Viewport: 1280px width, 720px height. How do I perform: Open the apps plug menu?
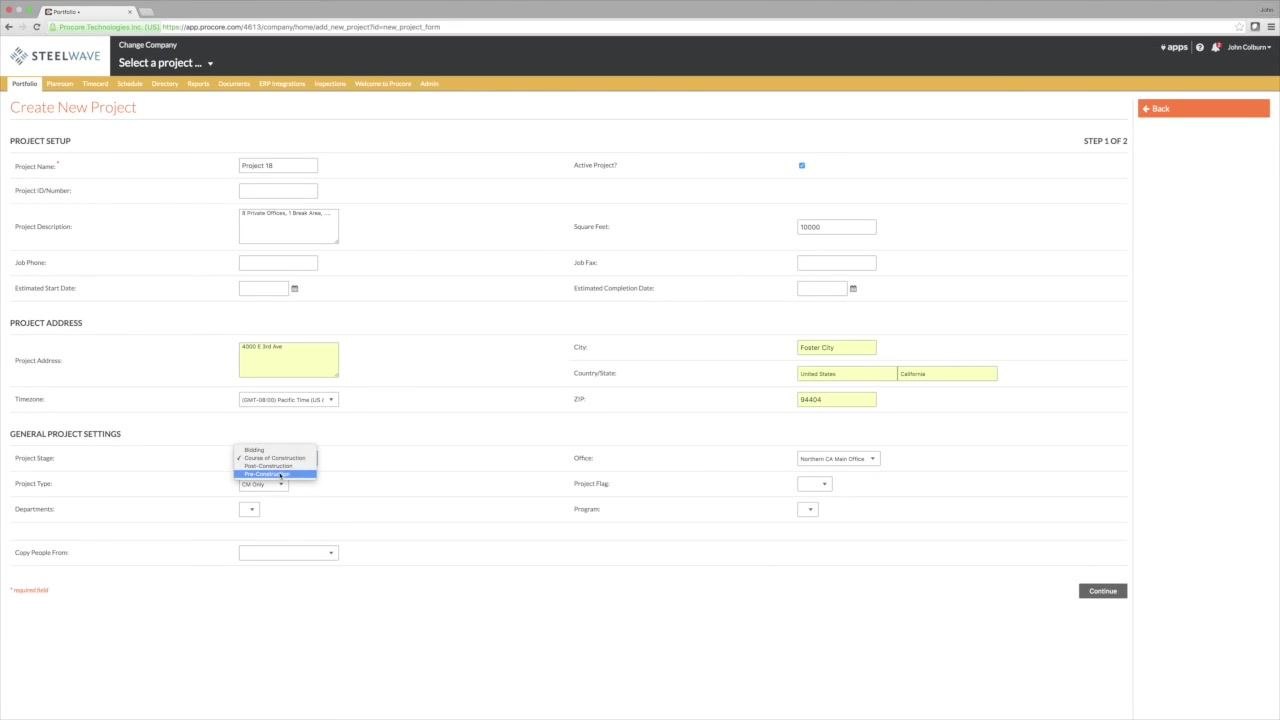1174,47
